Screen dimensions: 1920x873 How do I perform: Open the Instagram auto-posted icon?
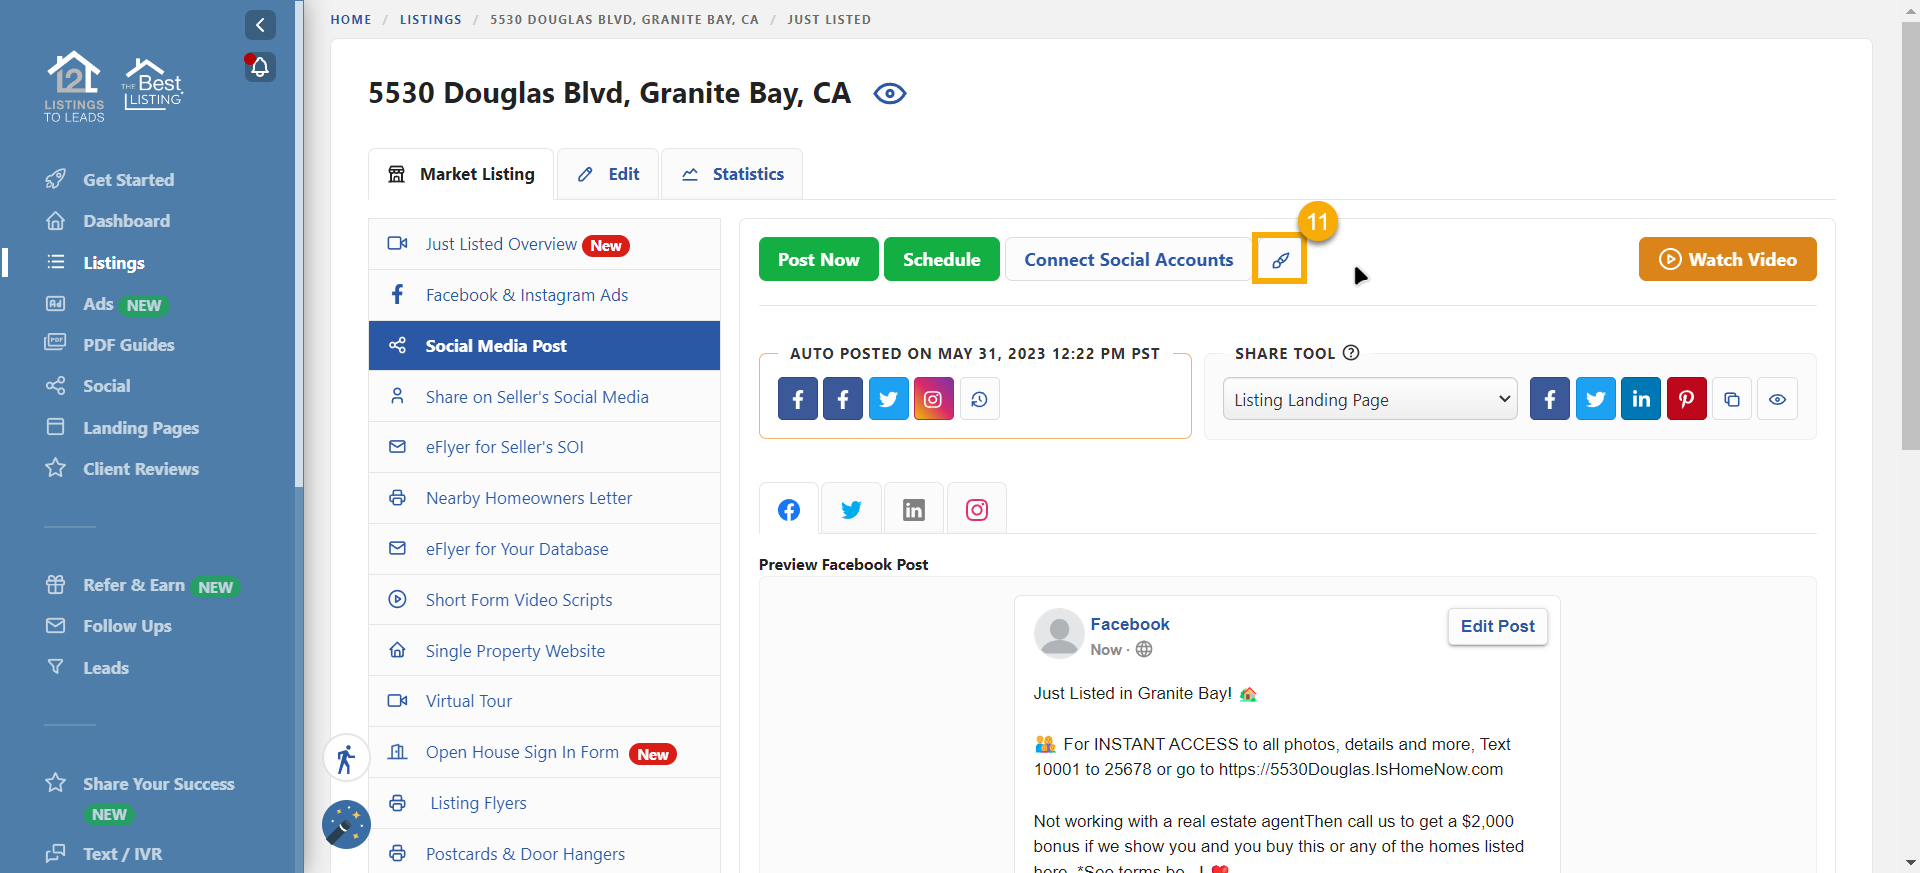click(933, 399)
